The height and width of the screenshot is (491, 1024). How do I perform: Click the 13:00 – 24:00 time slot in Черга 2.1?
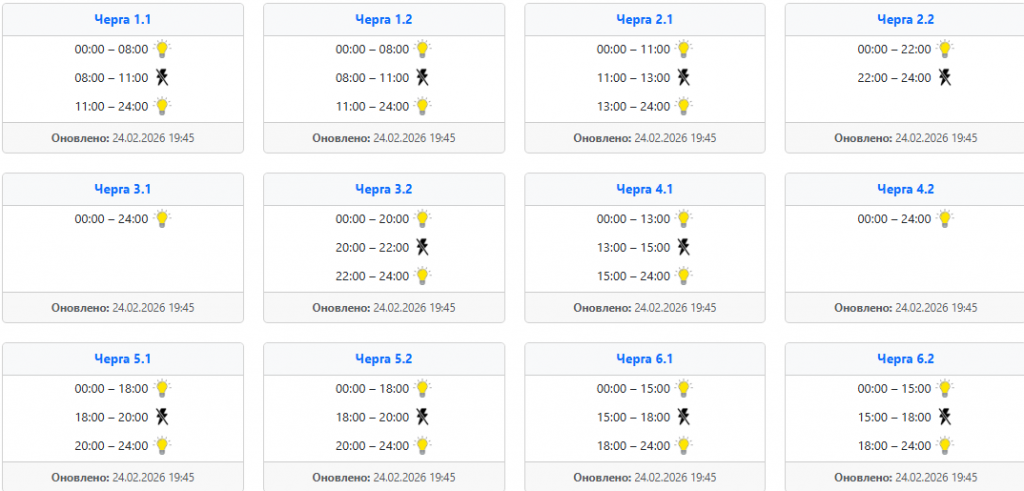[633, 106]
